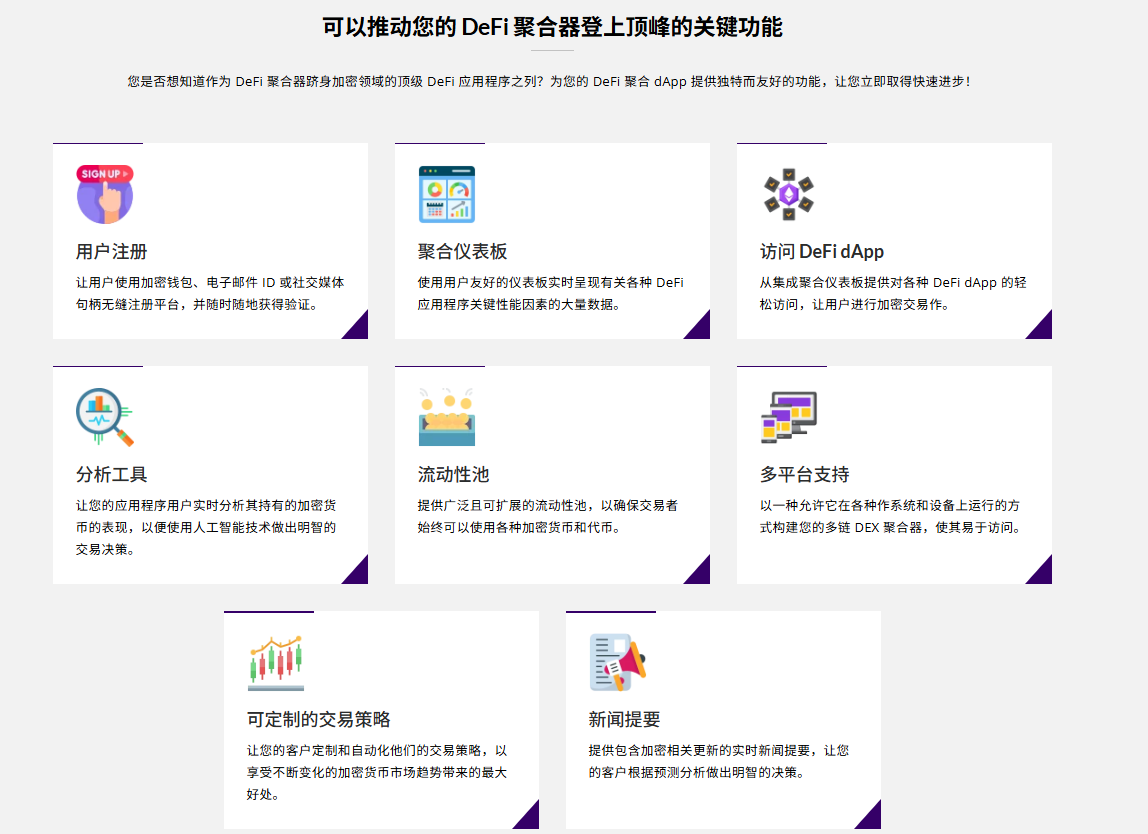Open the 用户注册 heading
Image resolution: width=1148 pixels, height=834 pixels.
[112, 251]
